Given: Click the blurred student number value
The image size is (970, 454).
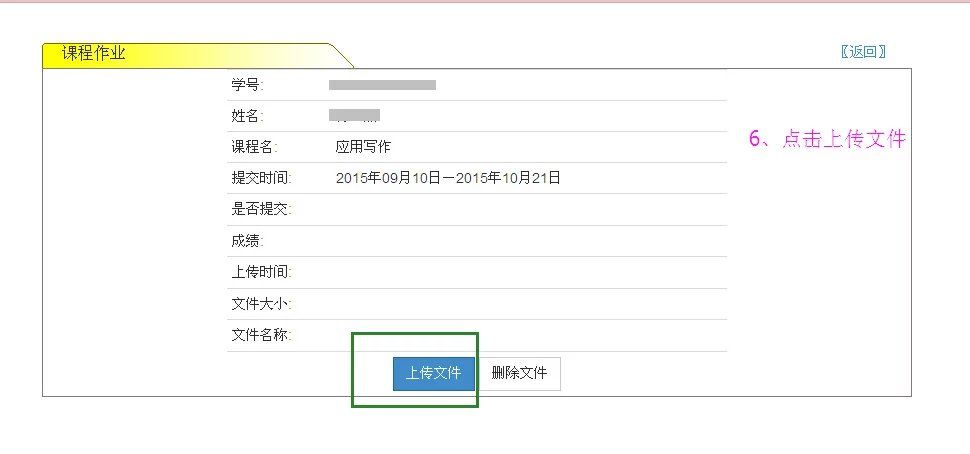Looking at the screenshot, I should (382, 85).
